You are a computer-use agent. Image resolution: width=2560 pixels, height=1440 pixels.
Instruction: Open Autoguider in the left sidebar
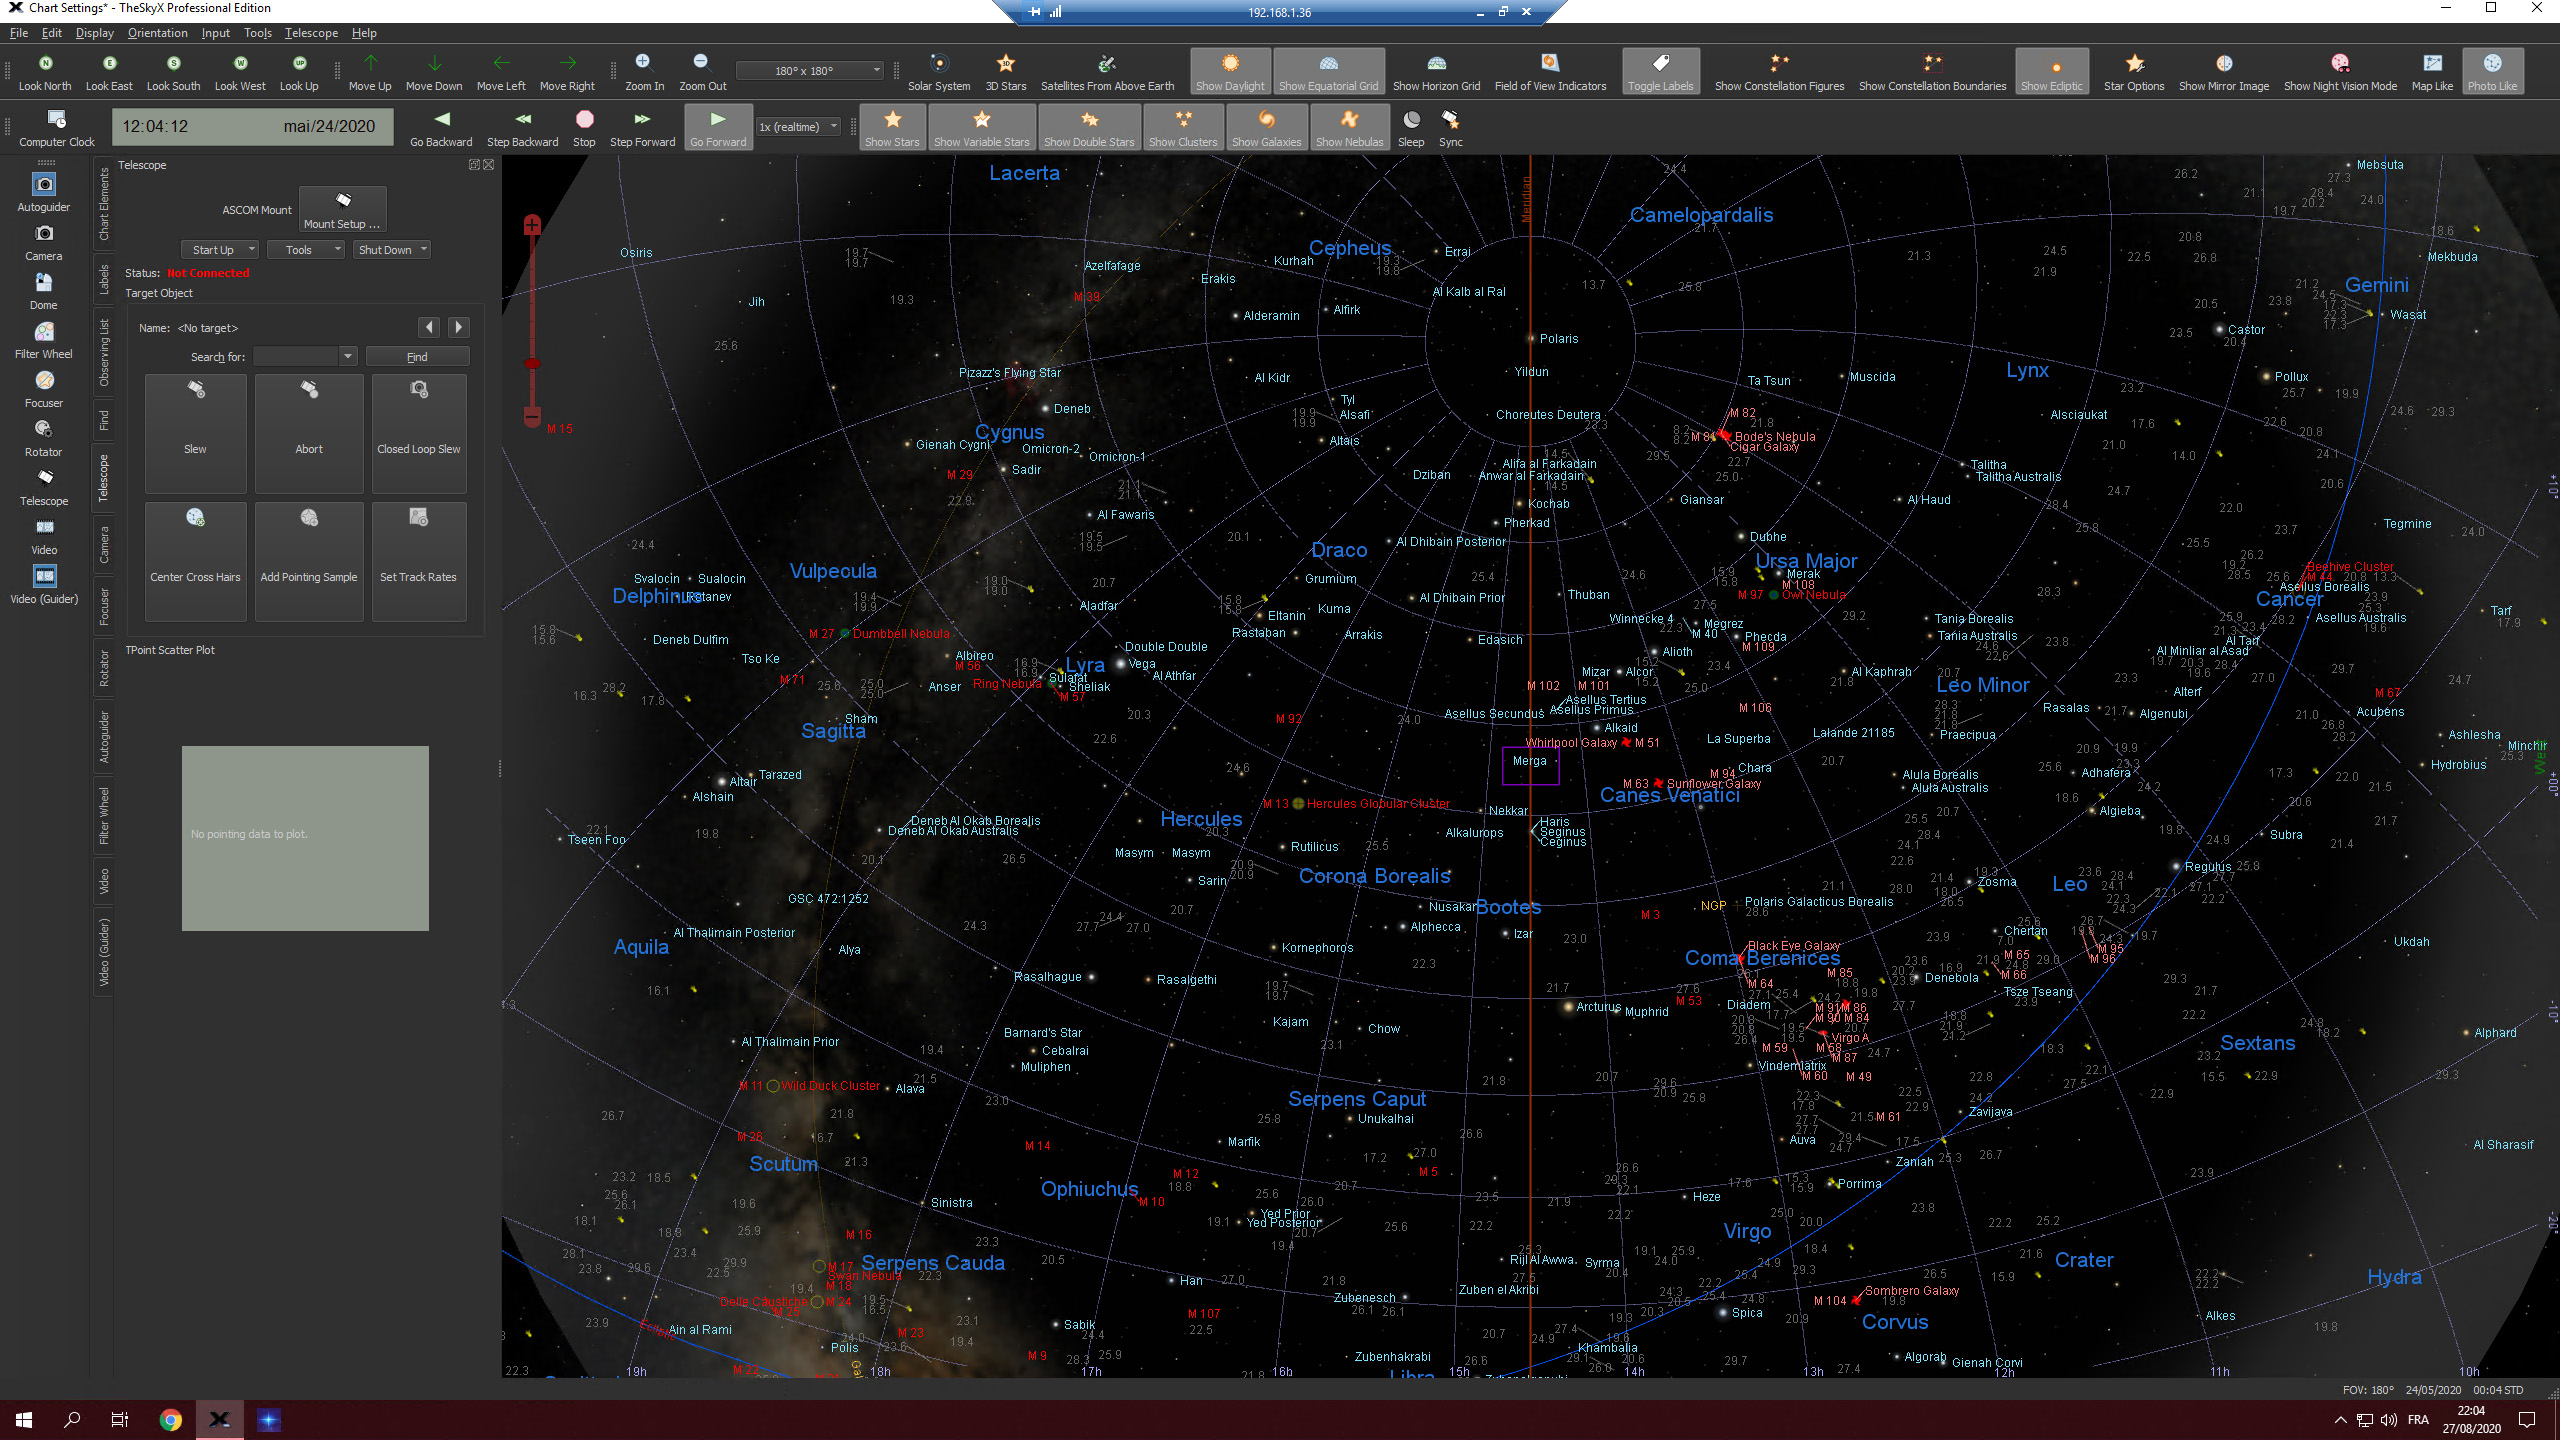(44, 193)
